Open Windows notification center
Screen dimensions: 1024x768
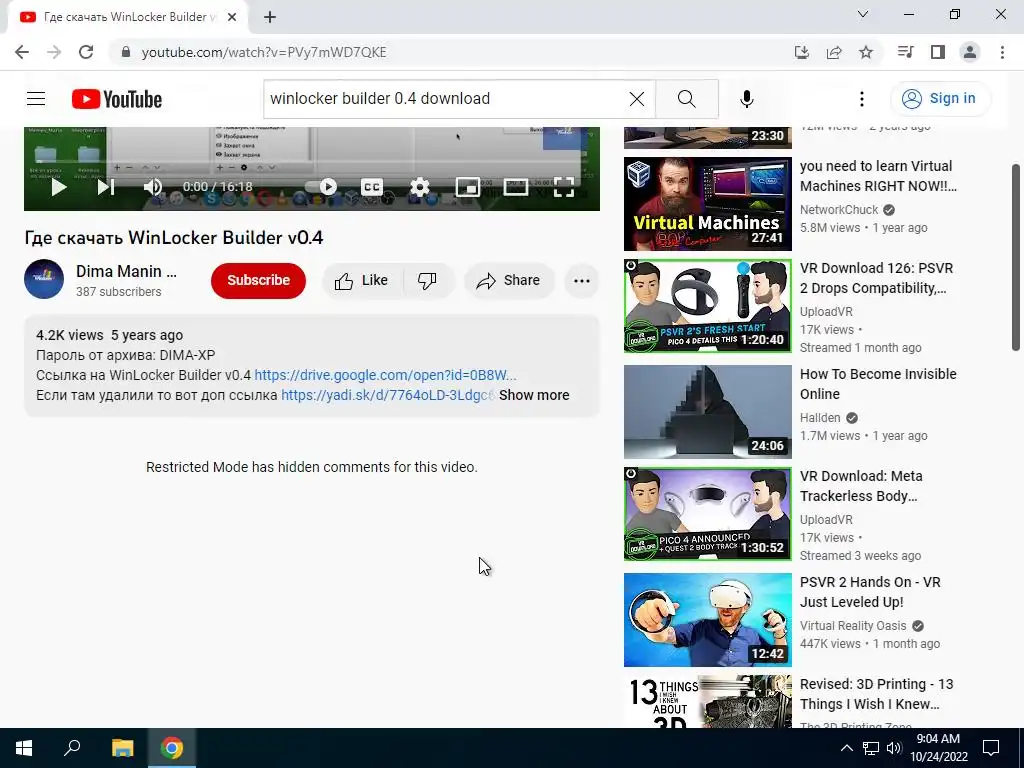coord(991,748)
